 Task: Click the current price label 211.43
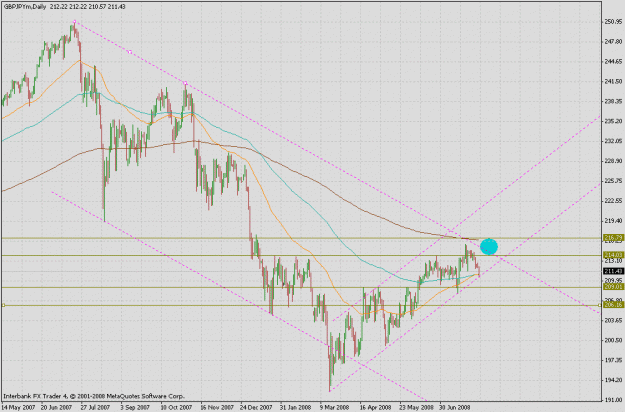613,271
